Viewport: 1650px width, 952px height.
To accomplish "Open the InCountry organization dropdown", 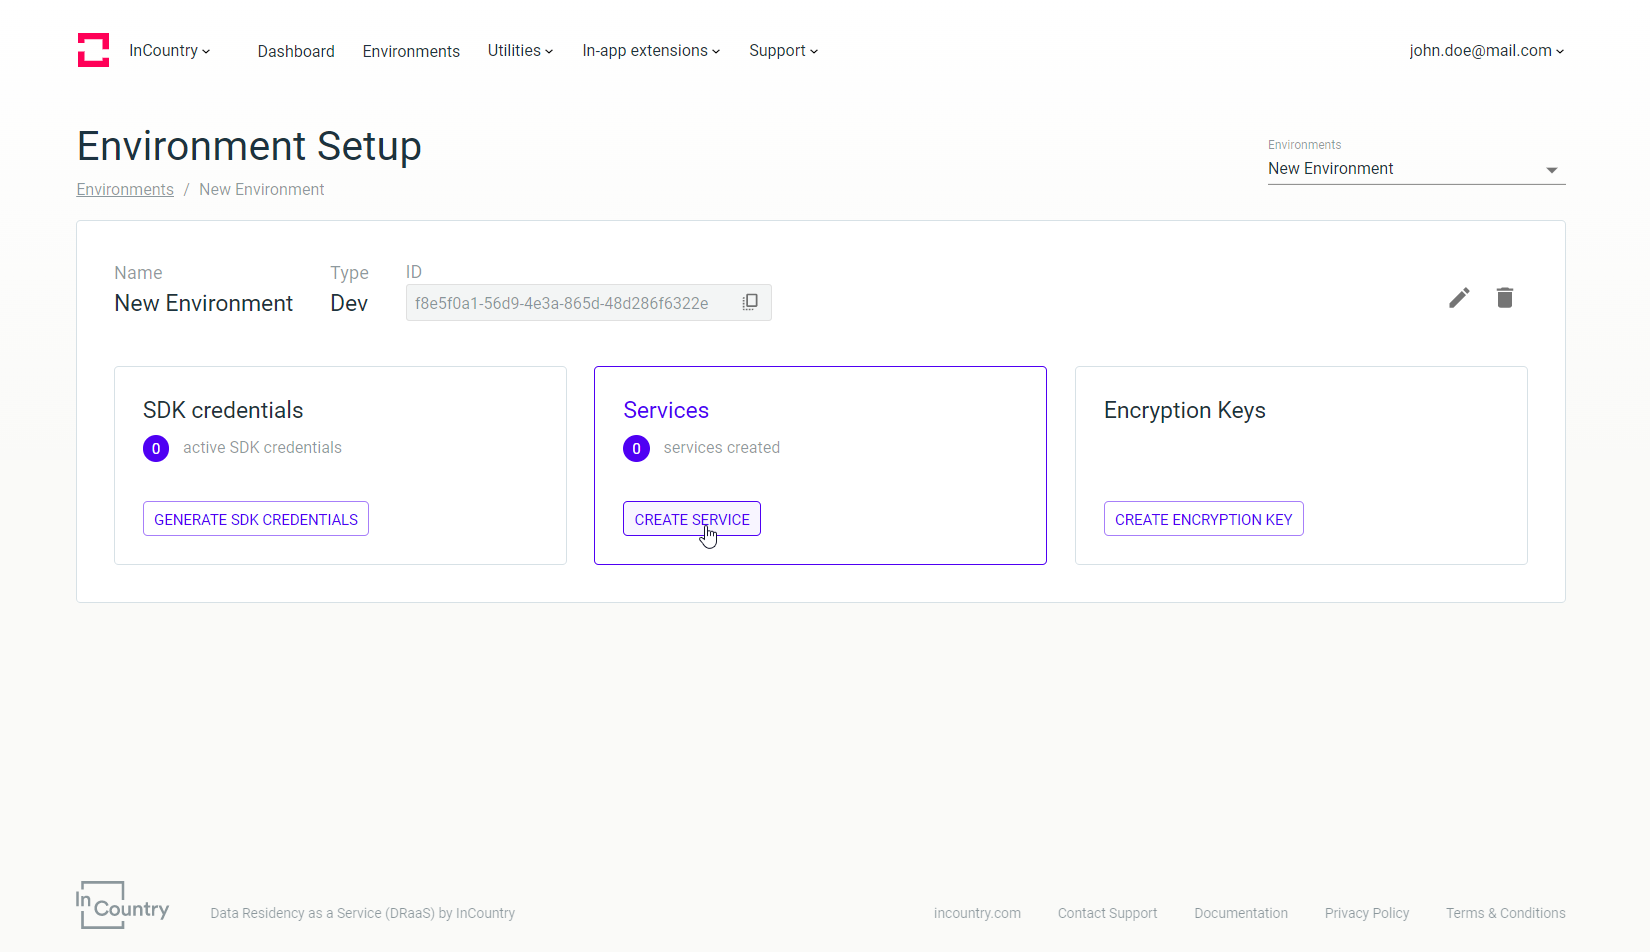I will tap(169, 51).
